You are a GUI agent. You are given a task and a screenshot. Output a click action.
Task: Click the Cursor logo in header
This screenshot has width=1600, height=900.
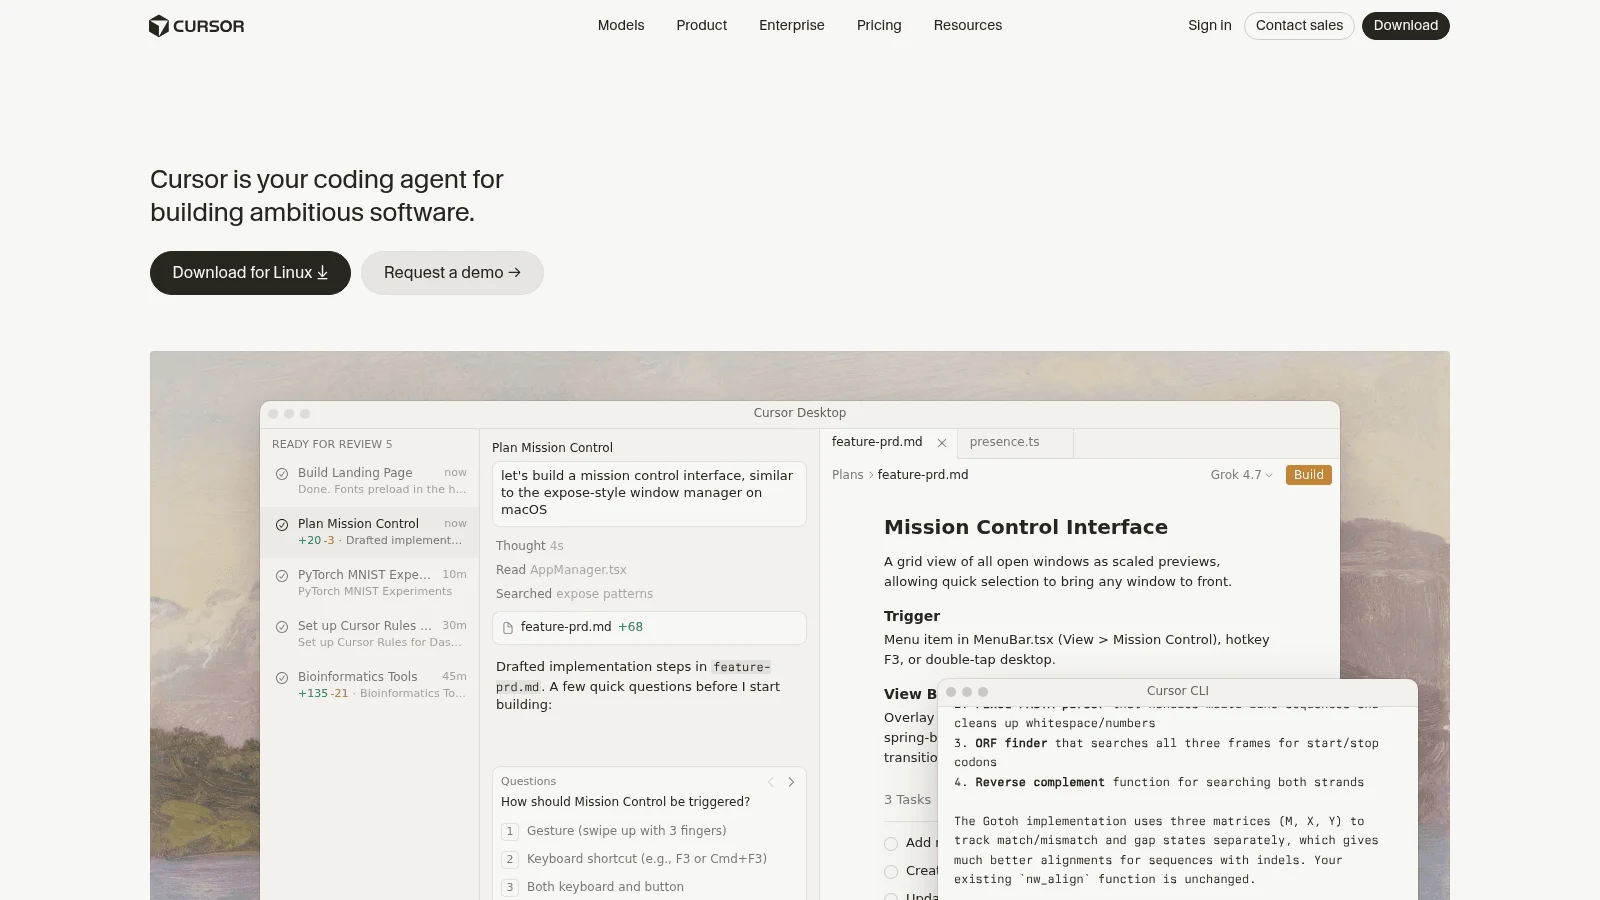(196, 26)
